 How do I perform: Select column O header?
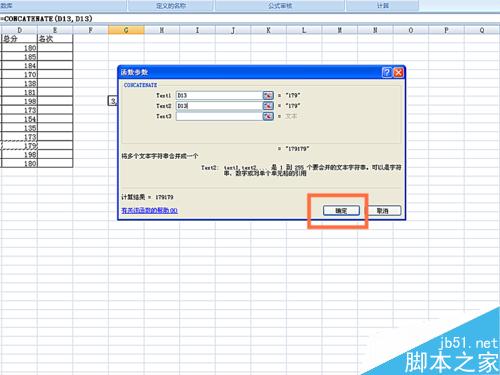click(x=411, y=30)
